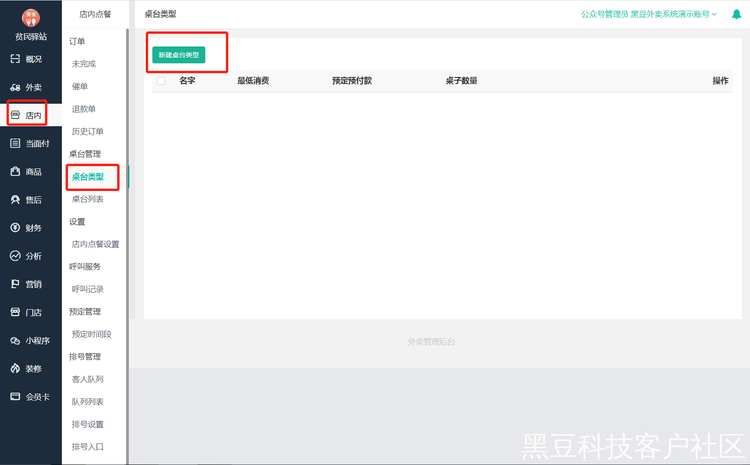Open 催单 submenu item
This screenshot has height=465, width=750.
pos(80,86)
